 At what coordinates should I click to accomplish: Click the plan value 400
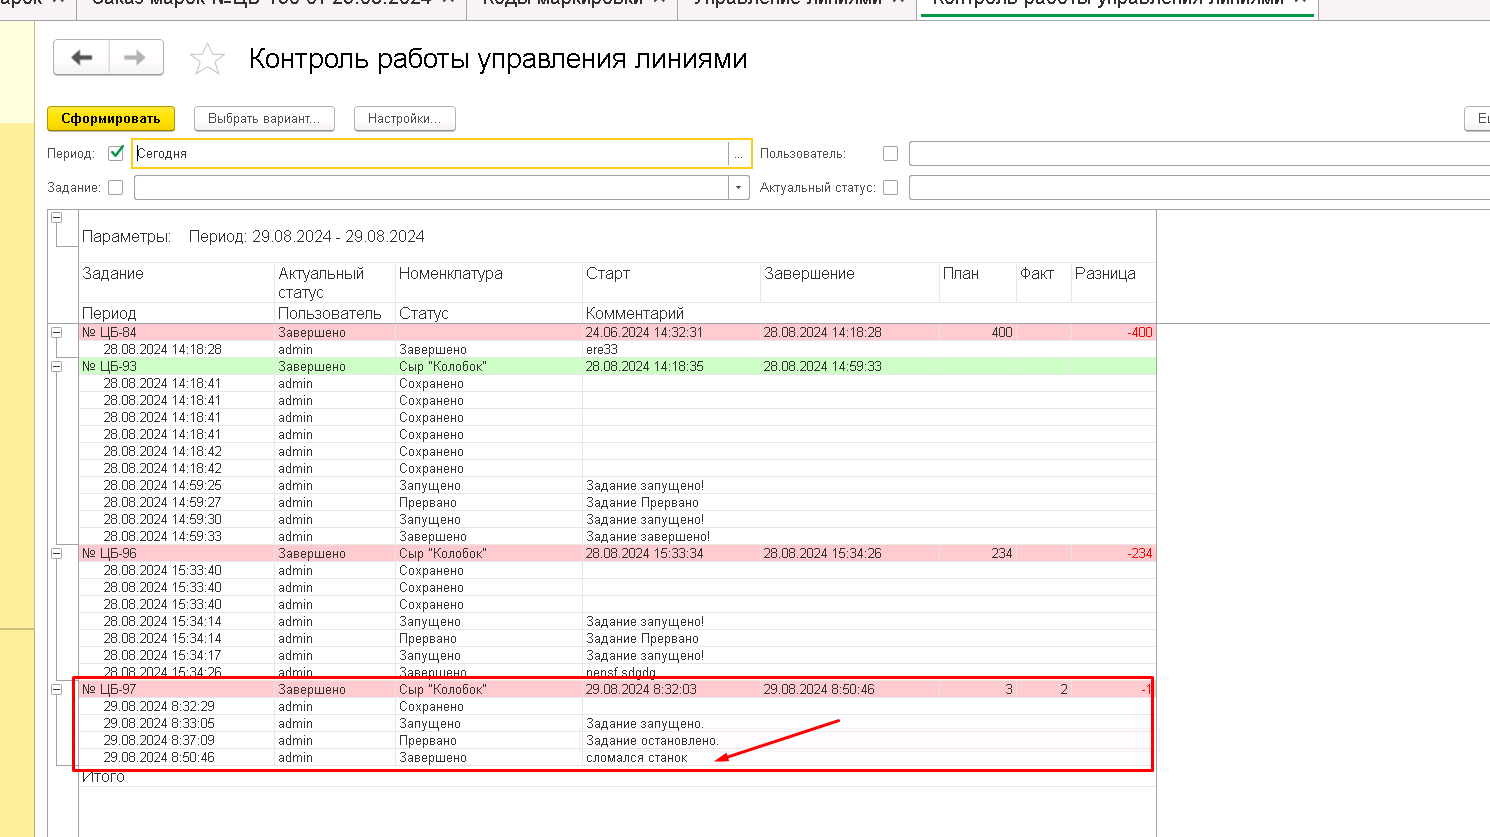click(1002, 332)
